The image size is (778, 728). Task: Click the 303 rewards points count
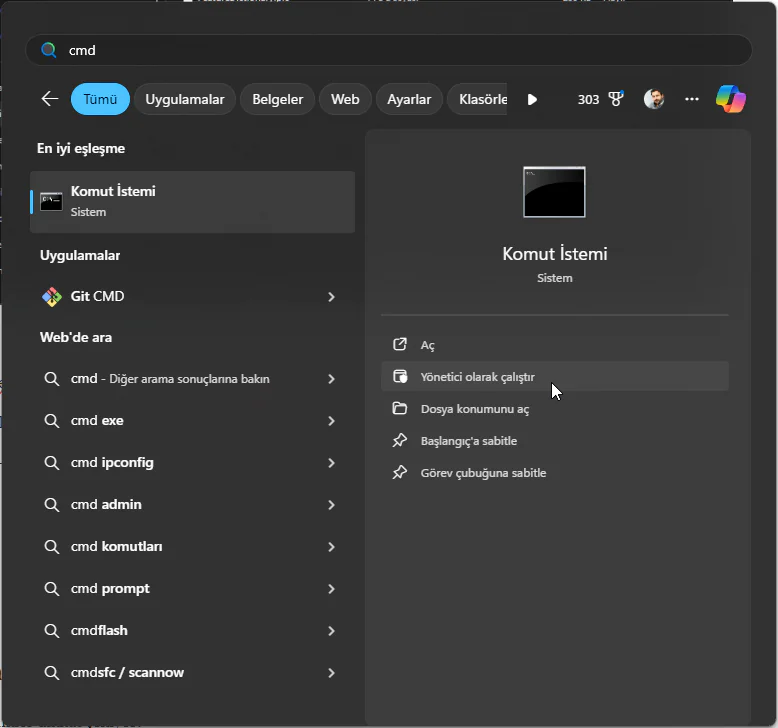point(588,99)
